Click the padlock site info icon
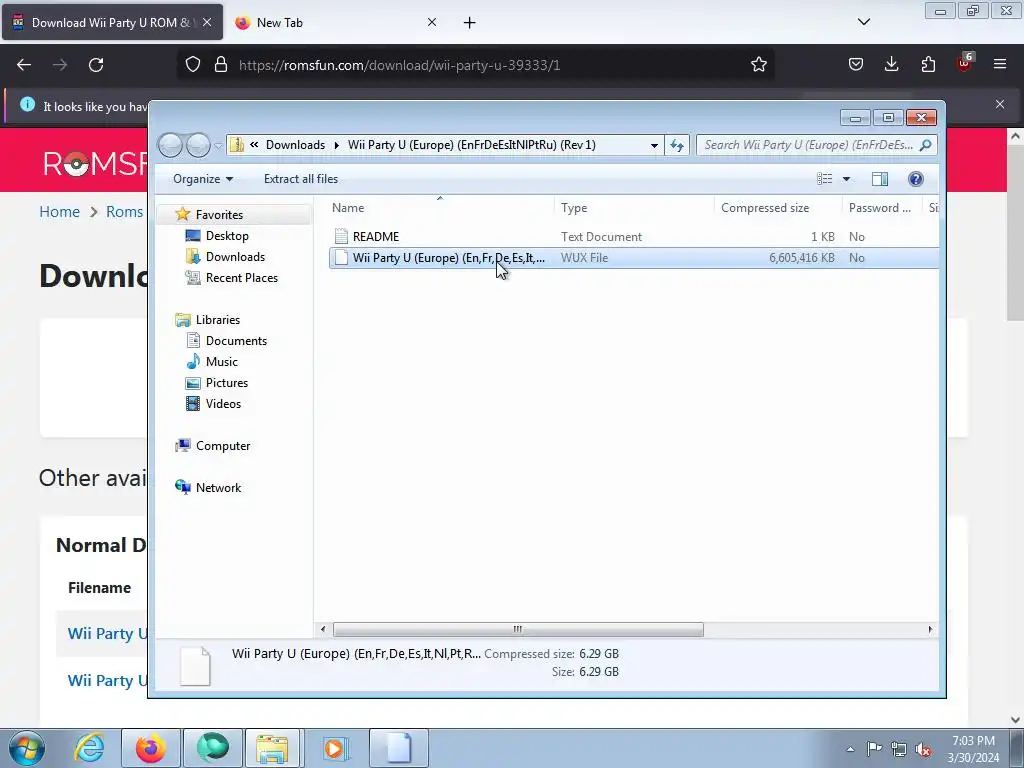1024x768 pixels. click(x=221, y=65)
